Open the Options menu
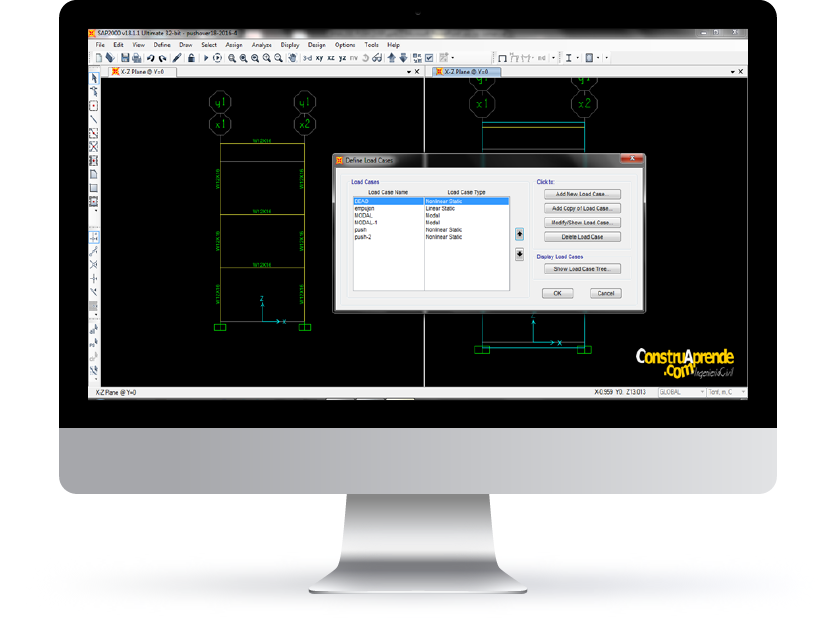Image resolution: width=836 pixels, height=640 pixels. coord(345,45)
